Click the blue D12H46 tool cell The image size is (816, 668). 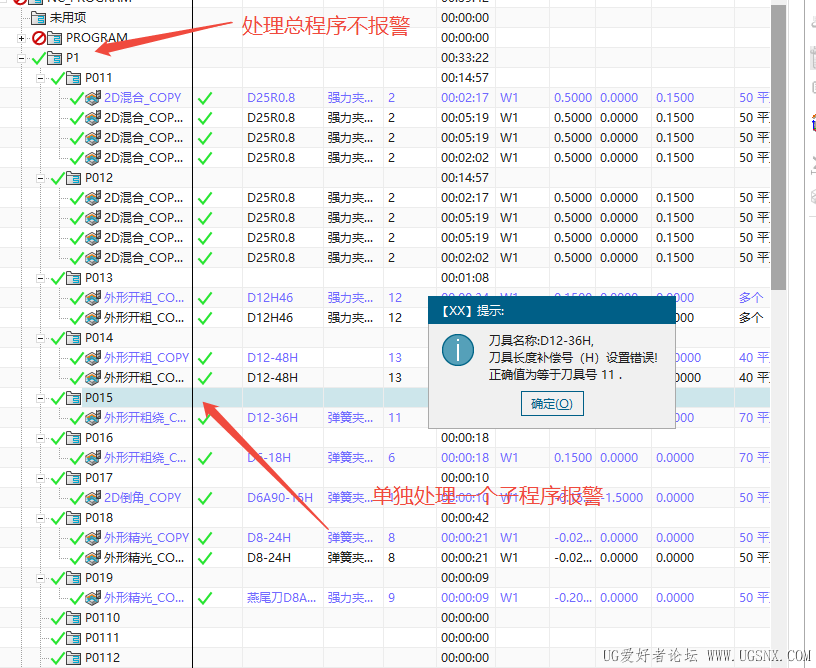270,298
